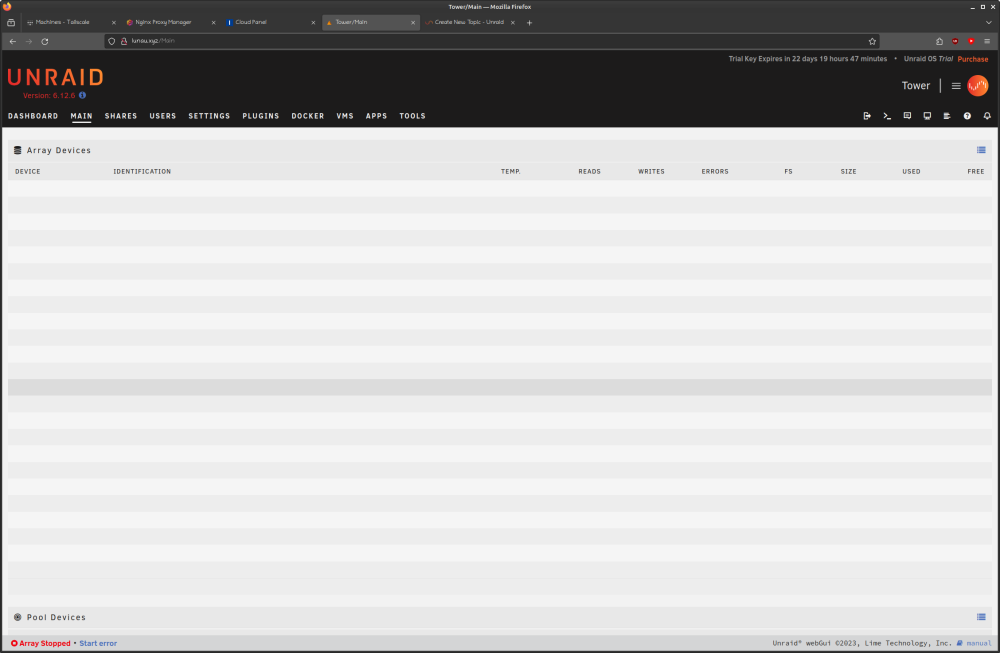Open the Firefox extensions icon

pos(939,41)
